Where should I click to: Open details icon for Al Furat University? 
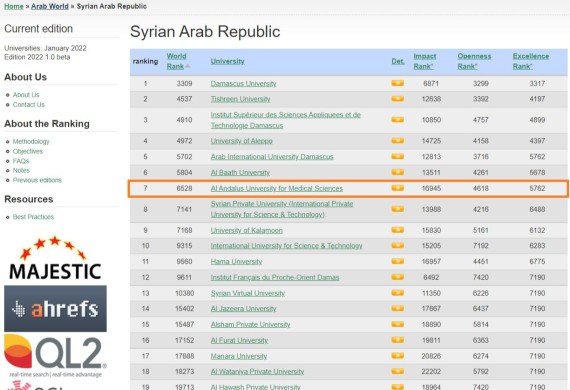397,340
